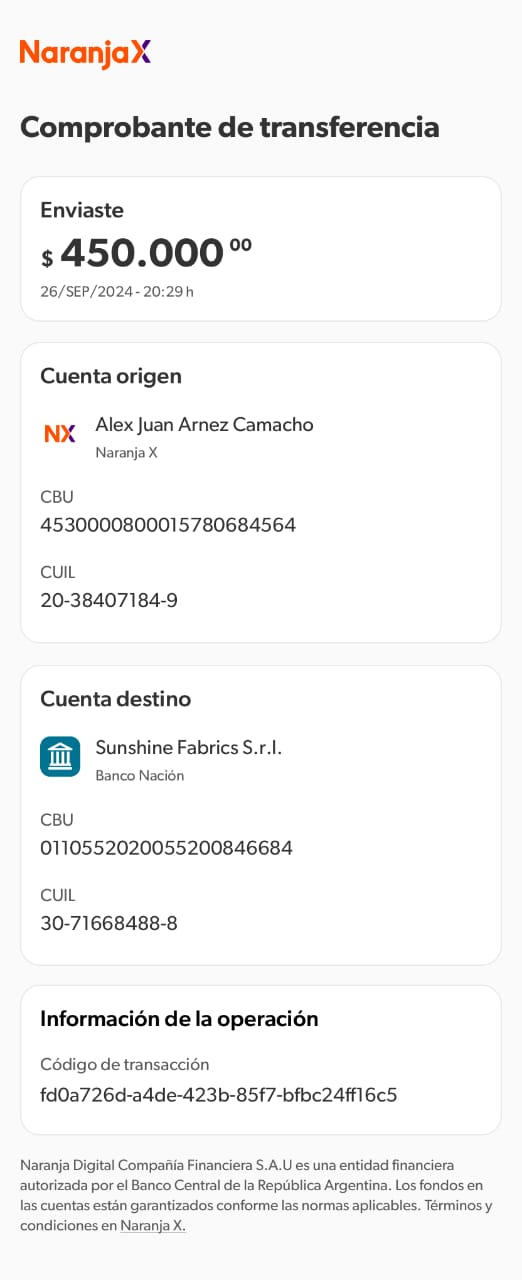This screenshot has height=1280, width=522.
Task: Tap the recipient Sunshine Fabrics S.r.l.
Action: click(x=189, y=748)
